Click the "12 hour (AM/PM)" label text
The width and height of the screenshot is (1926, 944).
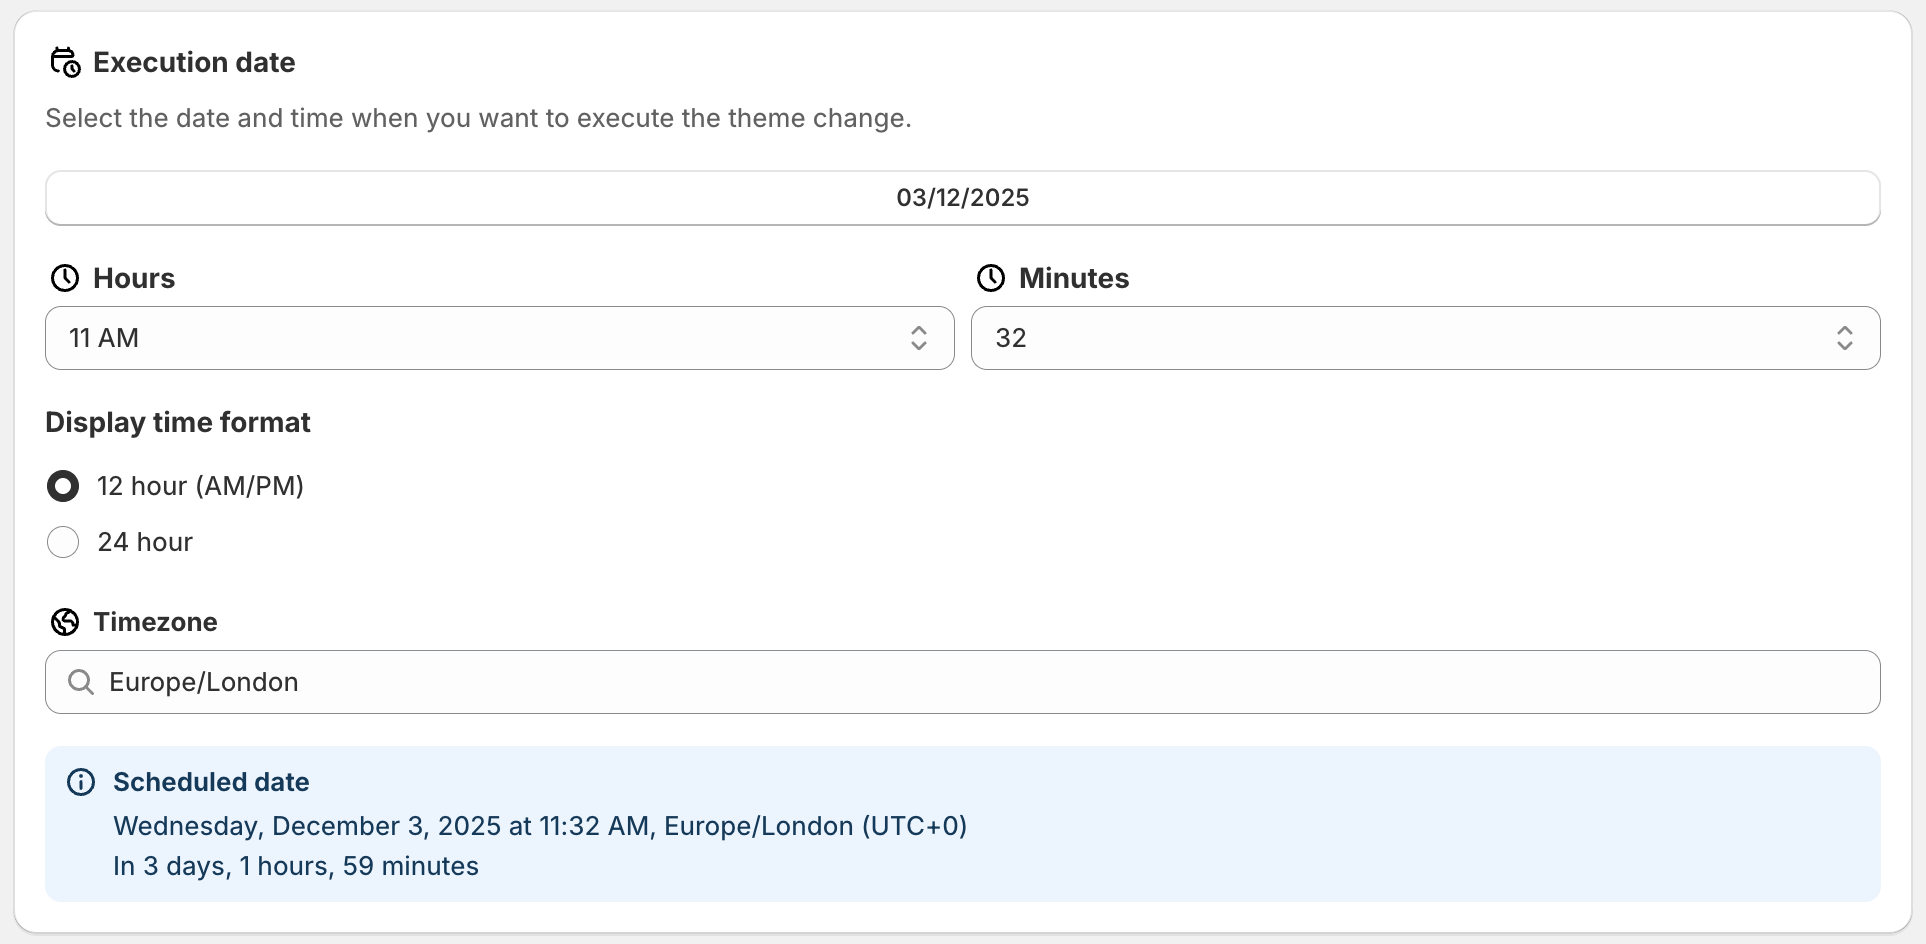tap(200, 486)
